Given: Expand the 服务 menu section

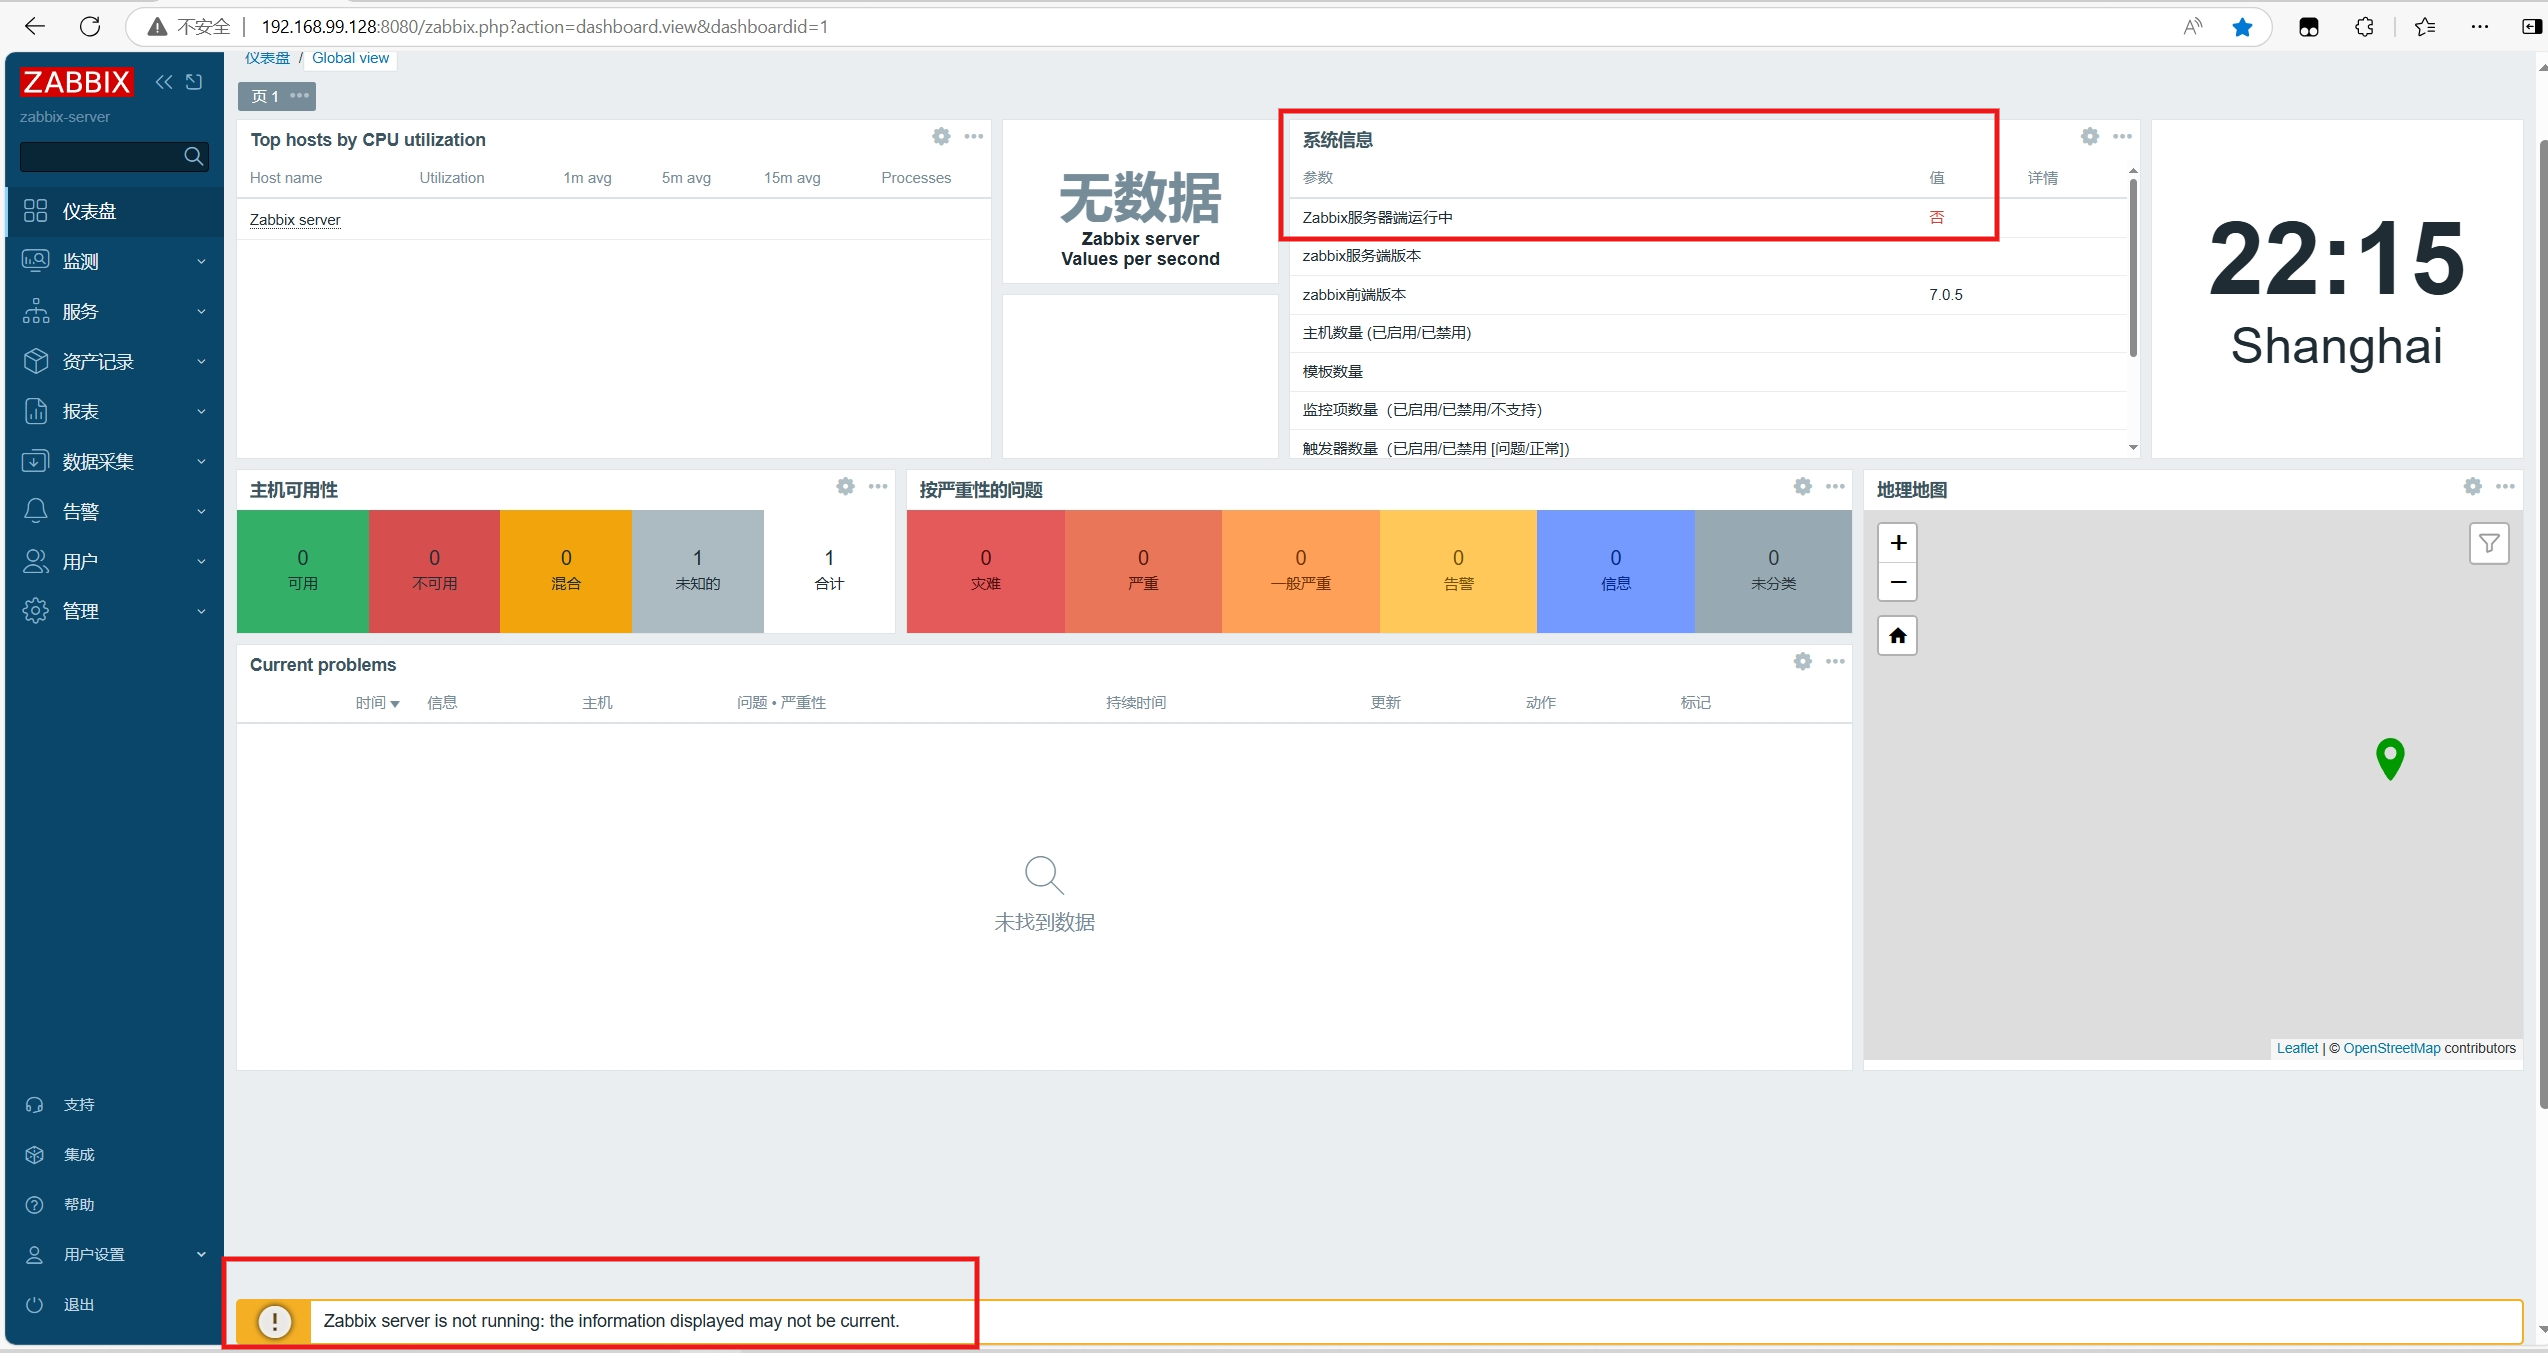Looking at the screenshot, I should pos(114,311).
